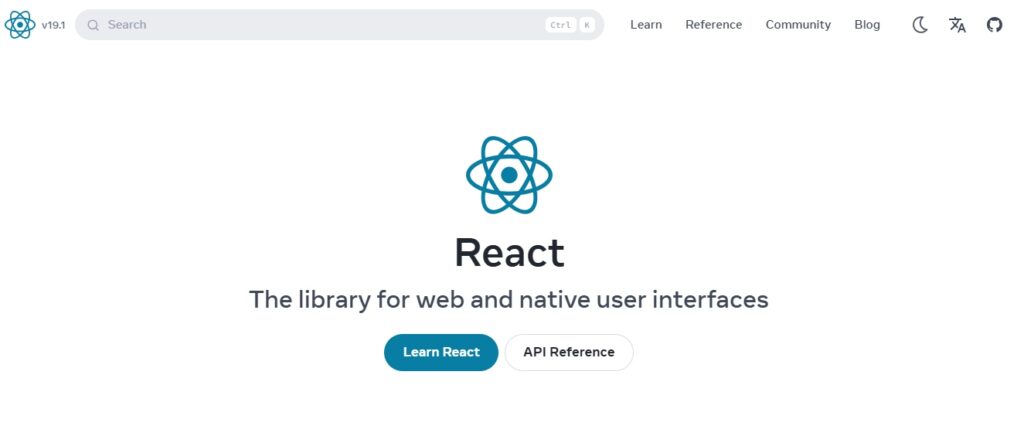The height and width of the screenshot is (426, 1024).
Task: Click the "React" heading text
Action: click(x=509, y=253)
